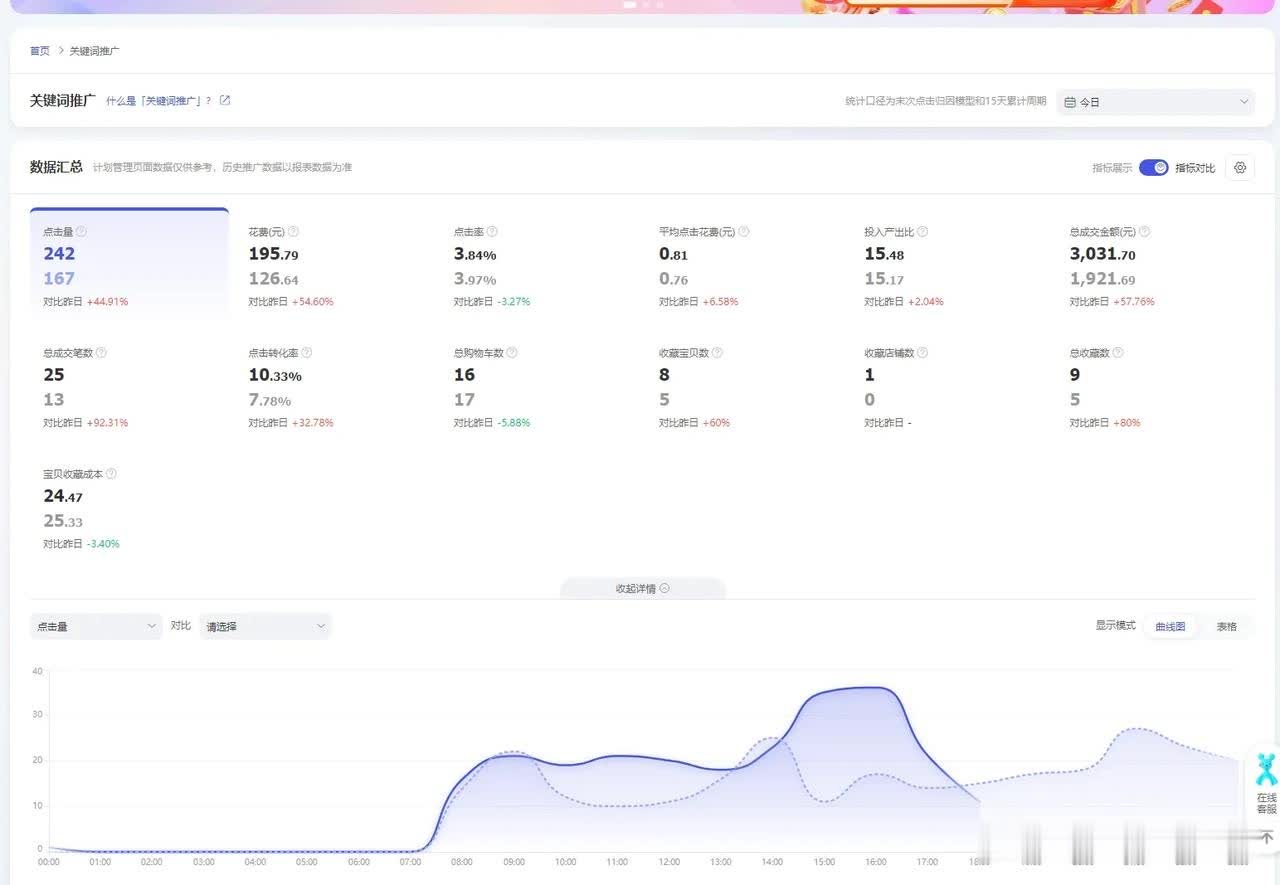The height and width of the screenshot is (885, 1280).
Task: Click the calendar icon in the 今日 selector
Action: pyautogui.click(x=1070, y=102)
